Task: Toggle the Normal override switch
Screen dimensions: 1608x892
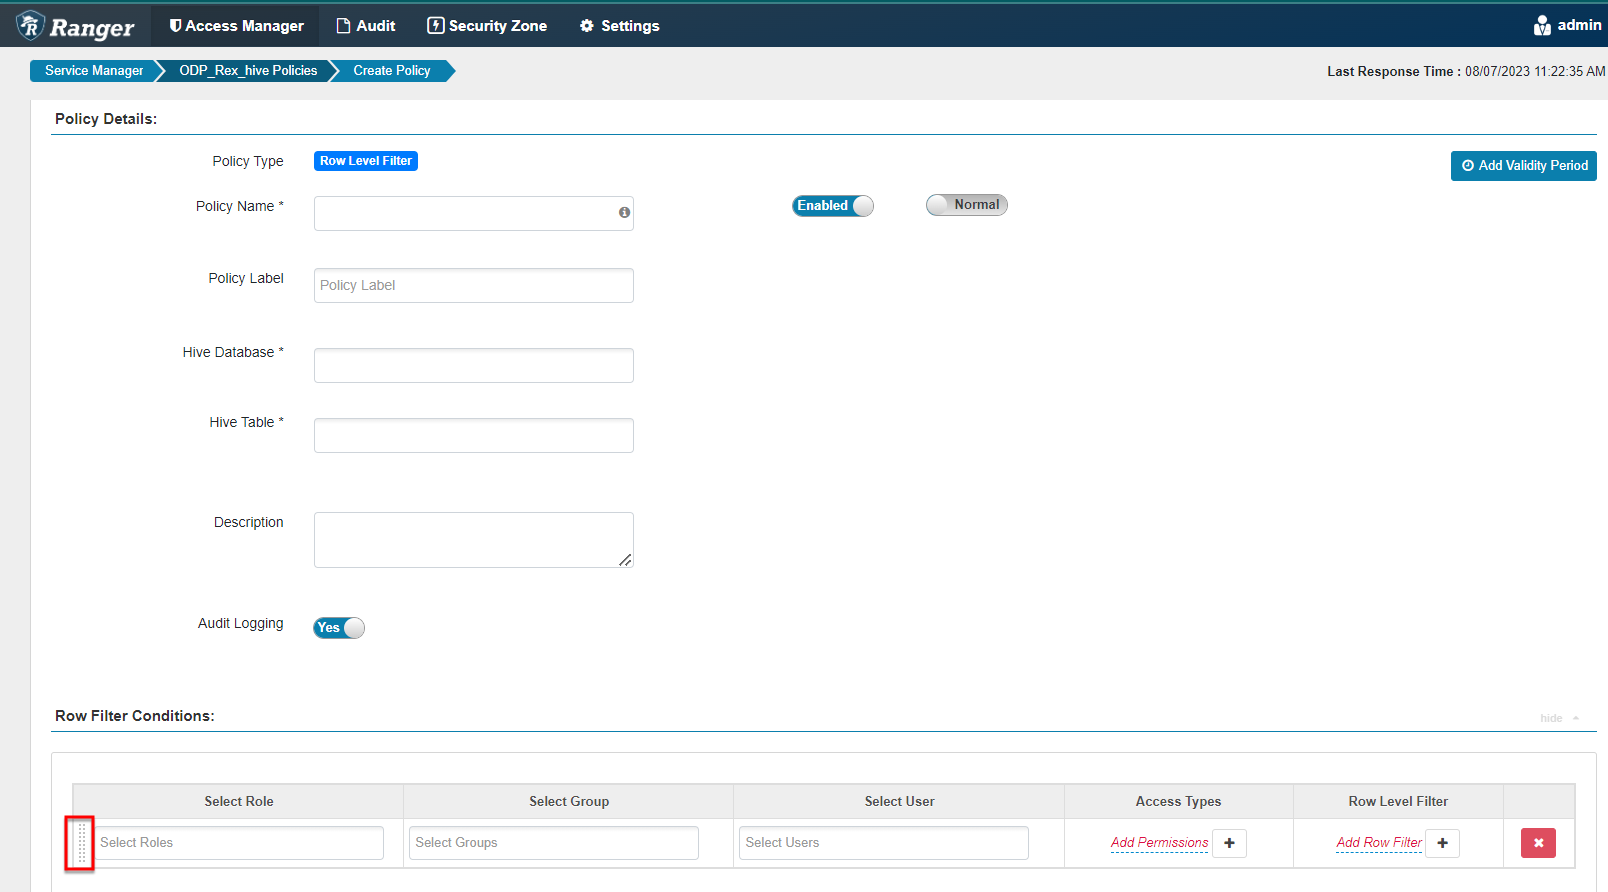Action: pos(966,204)
